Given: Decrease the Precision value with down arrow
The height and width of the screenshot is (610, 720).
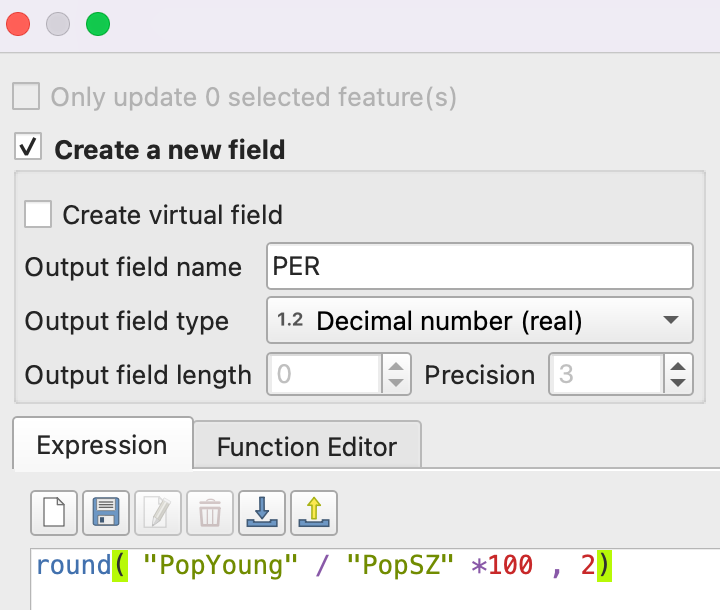Looking at the screenshot, I should (x=679, y=384).
